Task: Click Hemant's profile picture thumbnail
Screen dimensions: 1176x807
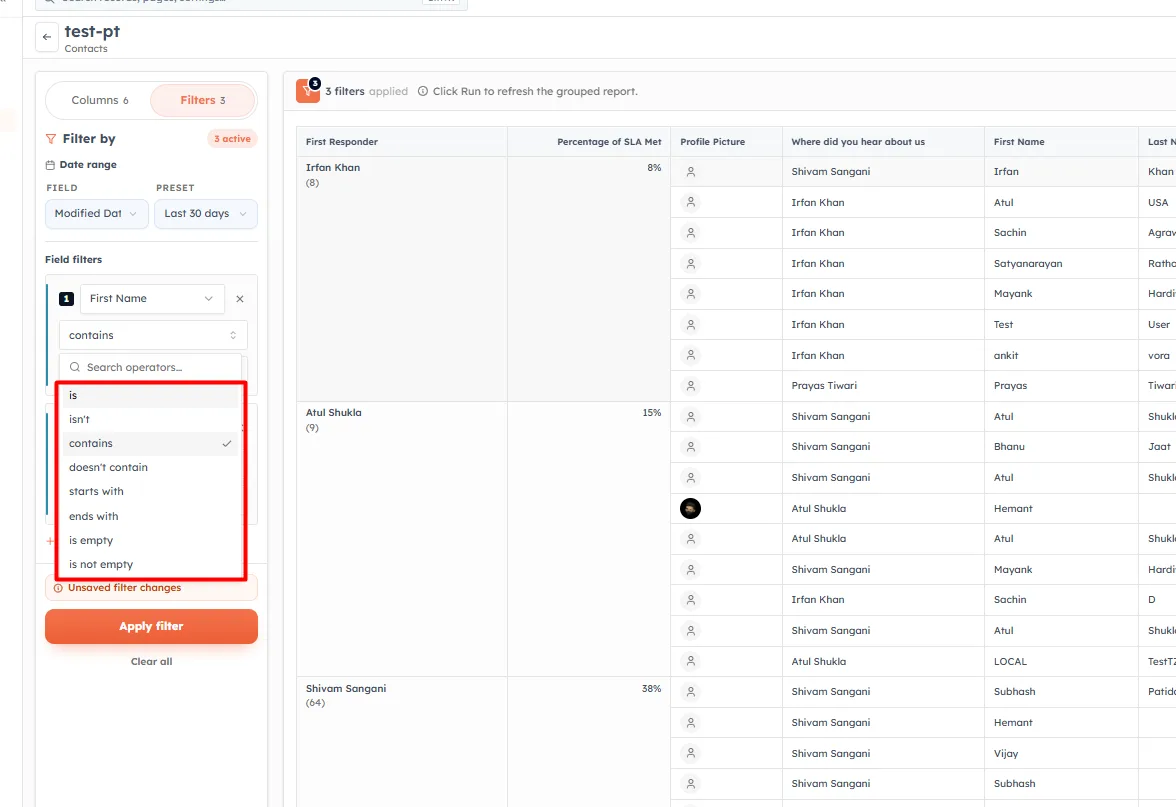Action: pos(690,508)
